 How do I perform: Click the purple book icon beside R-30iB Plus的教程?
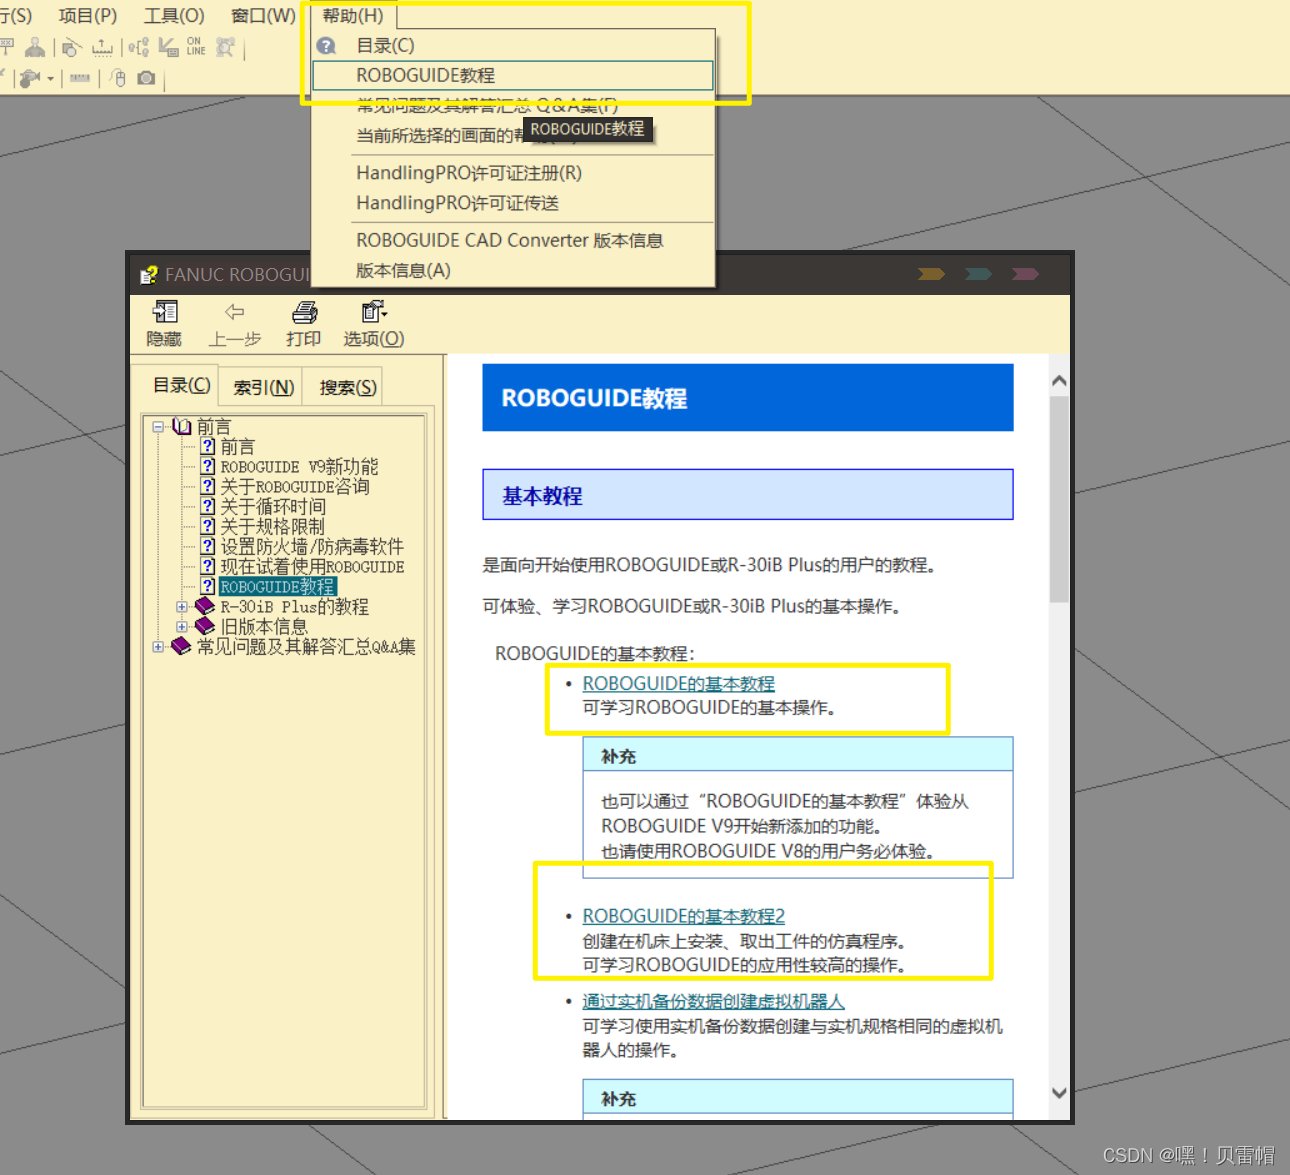point(205,607)
